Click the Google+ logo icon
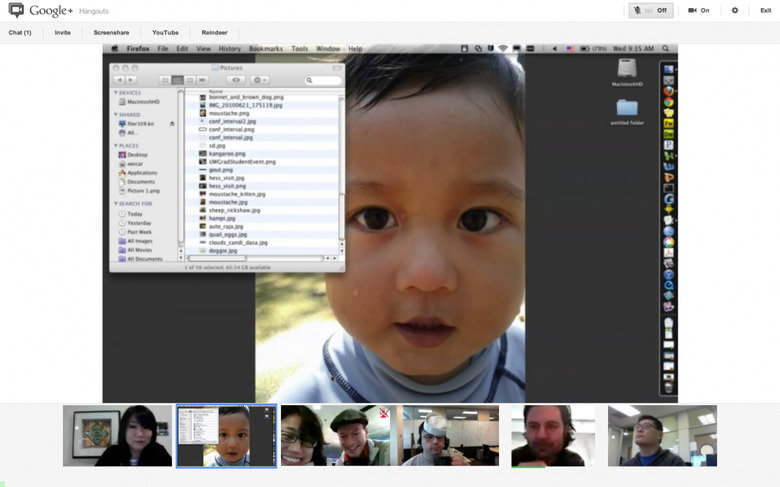 [x=16, y=11]
